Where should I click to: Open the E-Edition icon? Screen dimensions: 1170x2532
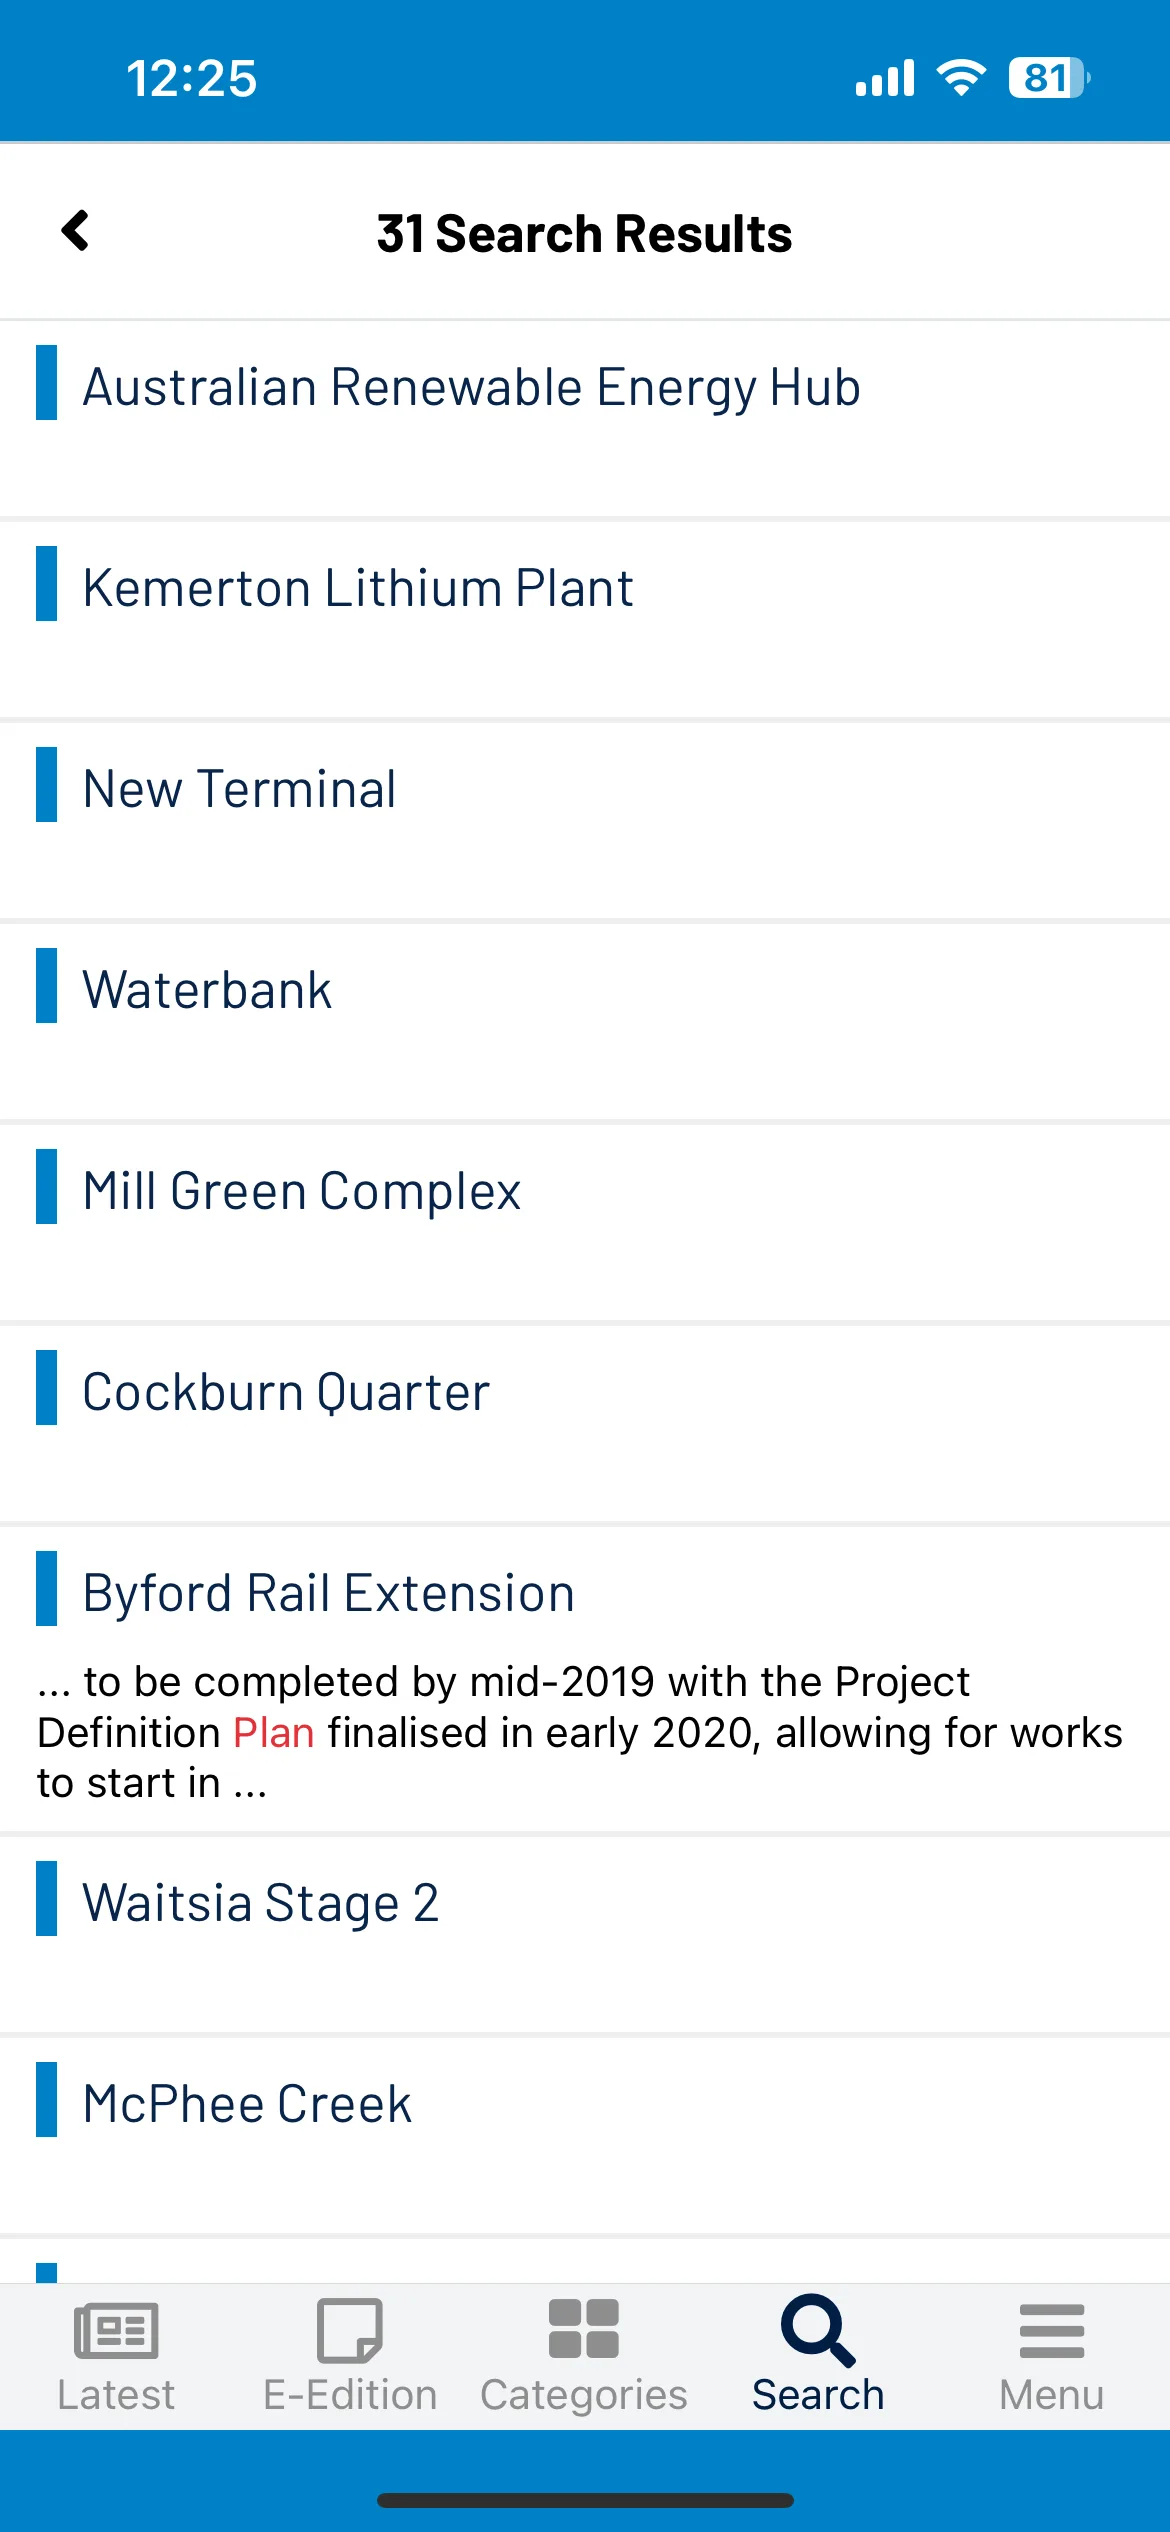(x=350, y=2330)
